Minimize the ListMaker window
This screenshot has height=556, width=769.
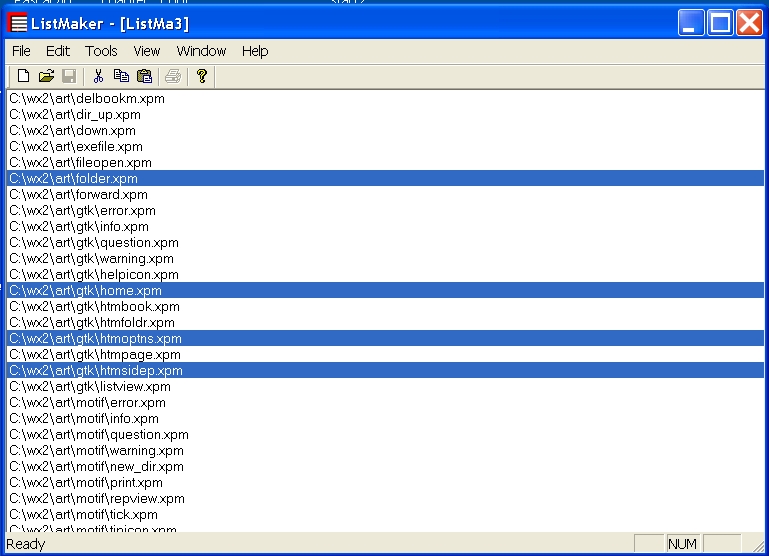[x=691, y=23]
